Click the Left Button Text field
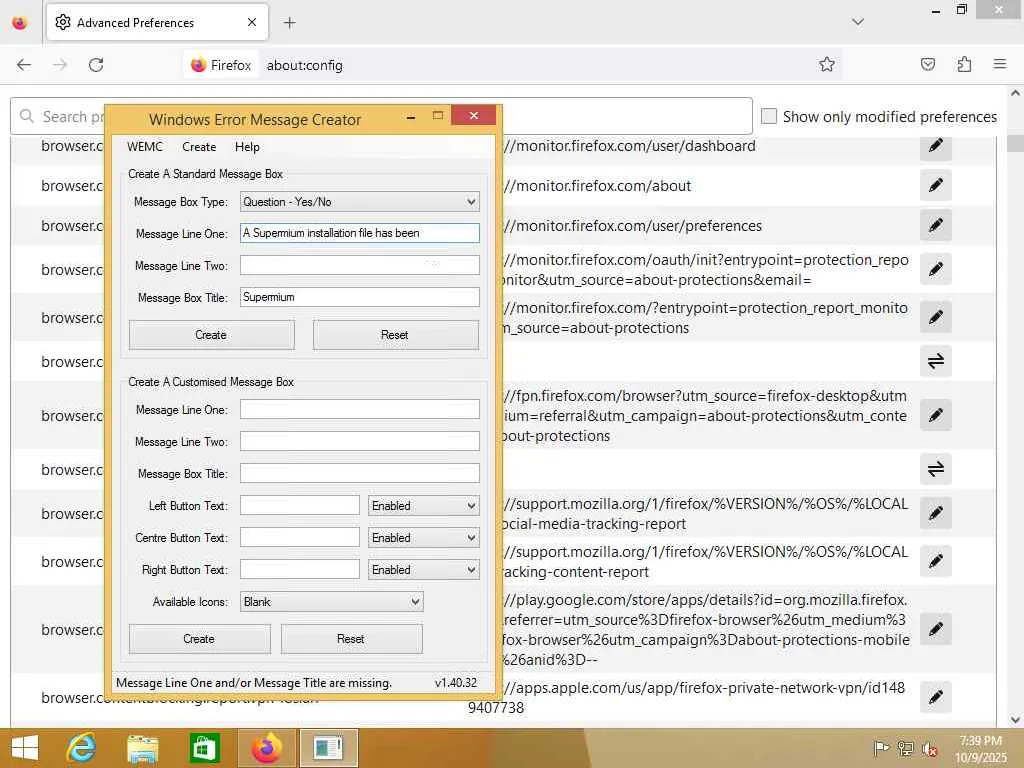Image resolution: width=1024 pixels, height=768 pixels. pyautogui.click(x=299, y=505)
